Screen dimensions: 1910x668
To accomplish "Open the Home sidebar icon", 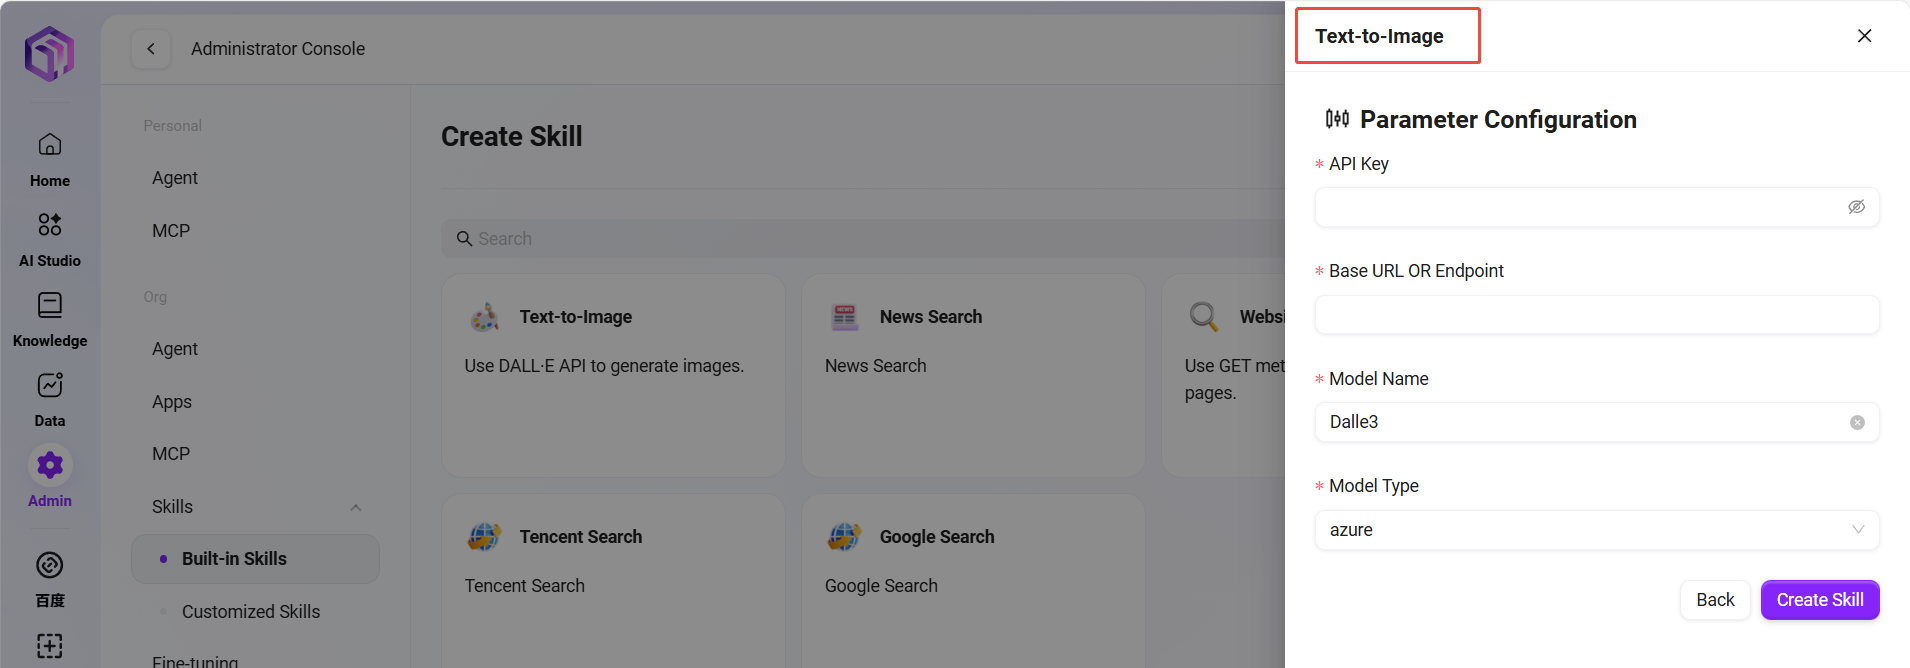I will (x=50, y=146).
